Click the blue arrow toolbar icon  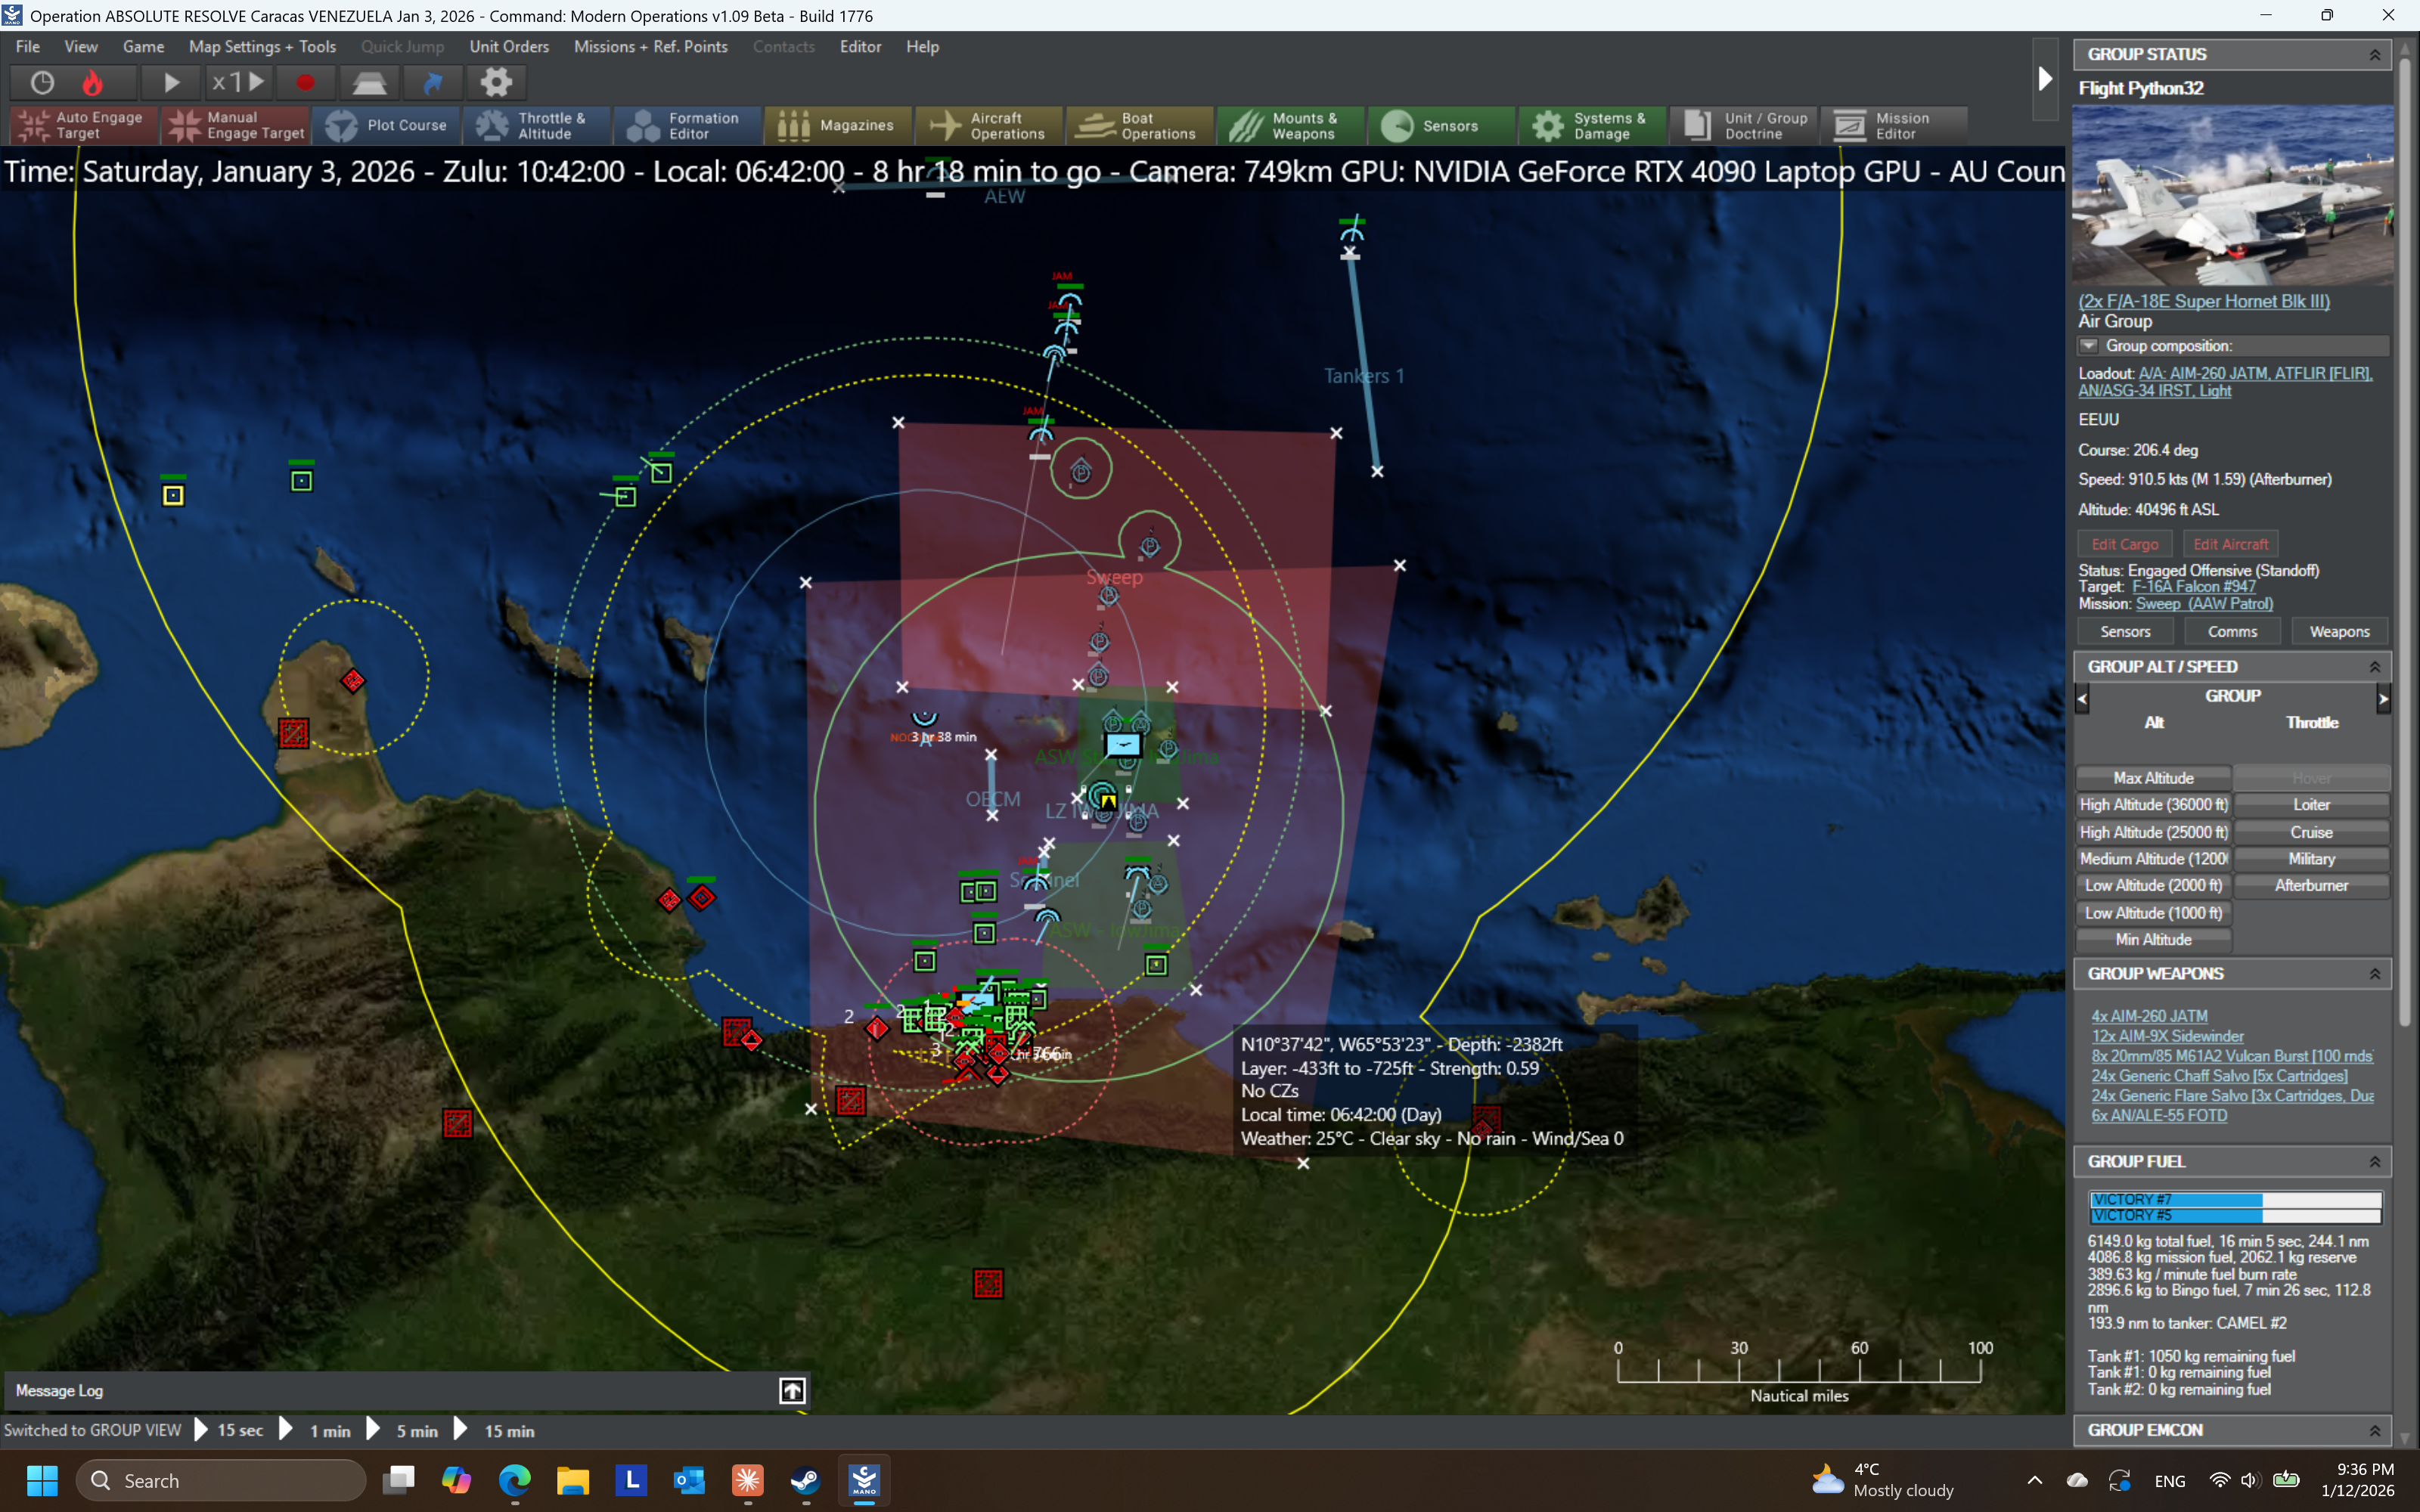click(x=433, y=82)
